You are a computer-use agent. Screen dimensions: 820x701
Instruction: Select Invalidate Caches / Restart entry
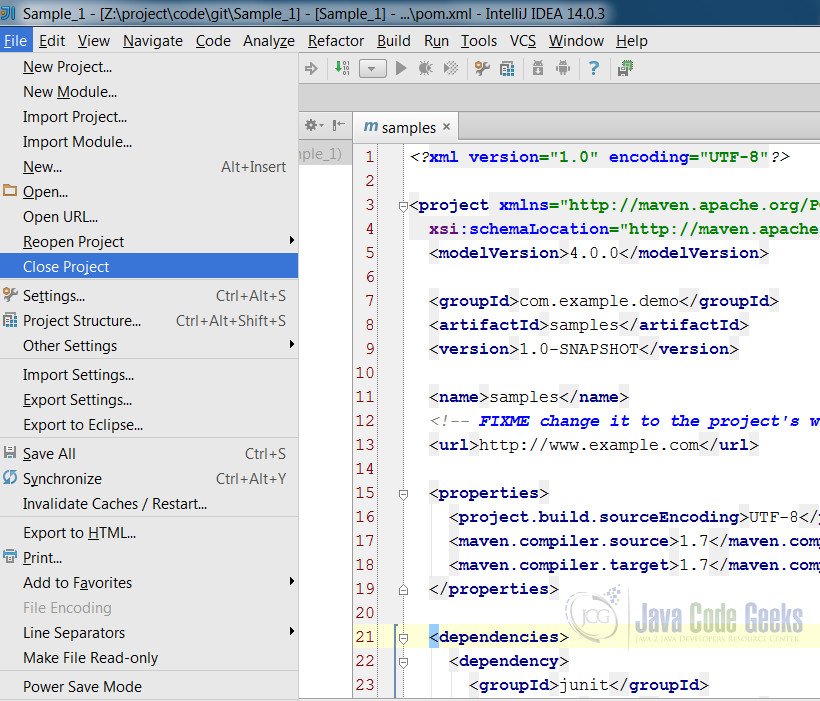click(x=149, y=504)
